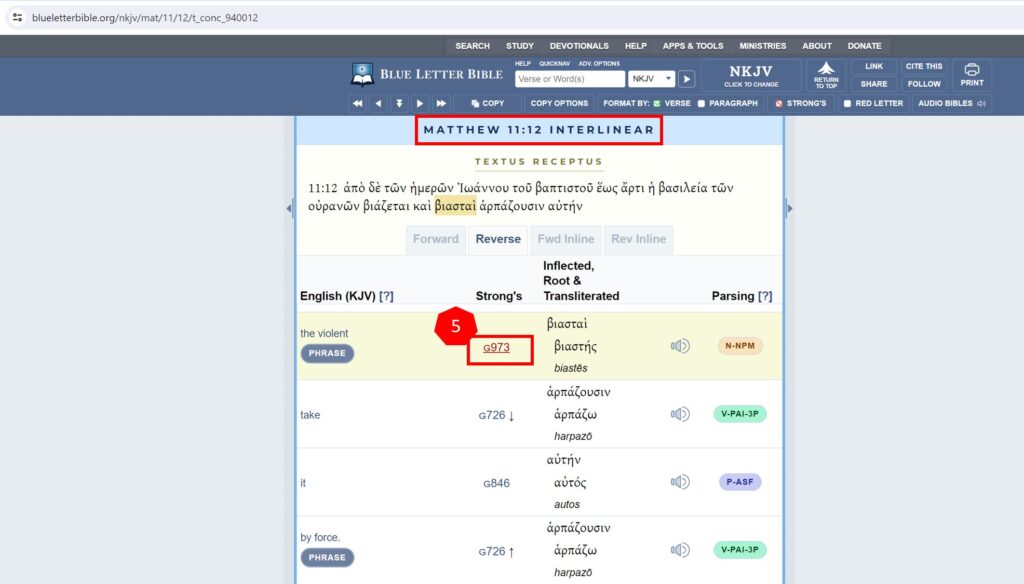Image resolution: width=1024 pixels, height=584 pixels.
Task: Click the Copy Options button
Action: pos(559,103)
